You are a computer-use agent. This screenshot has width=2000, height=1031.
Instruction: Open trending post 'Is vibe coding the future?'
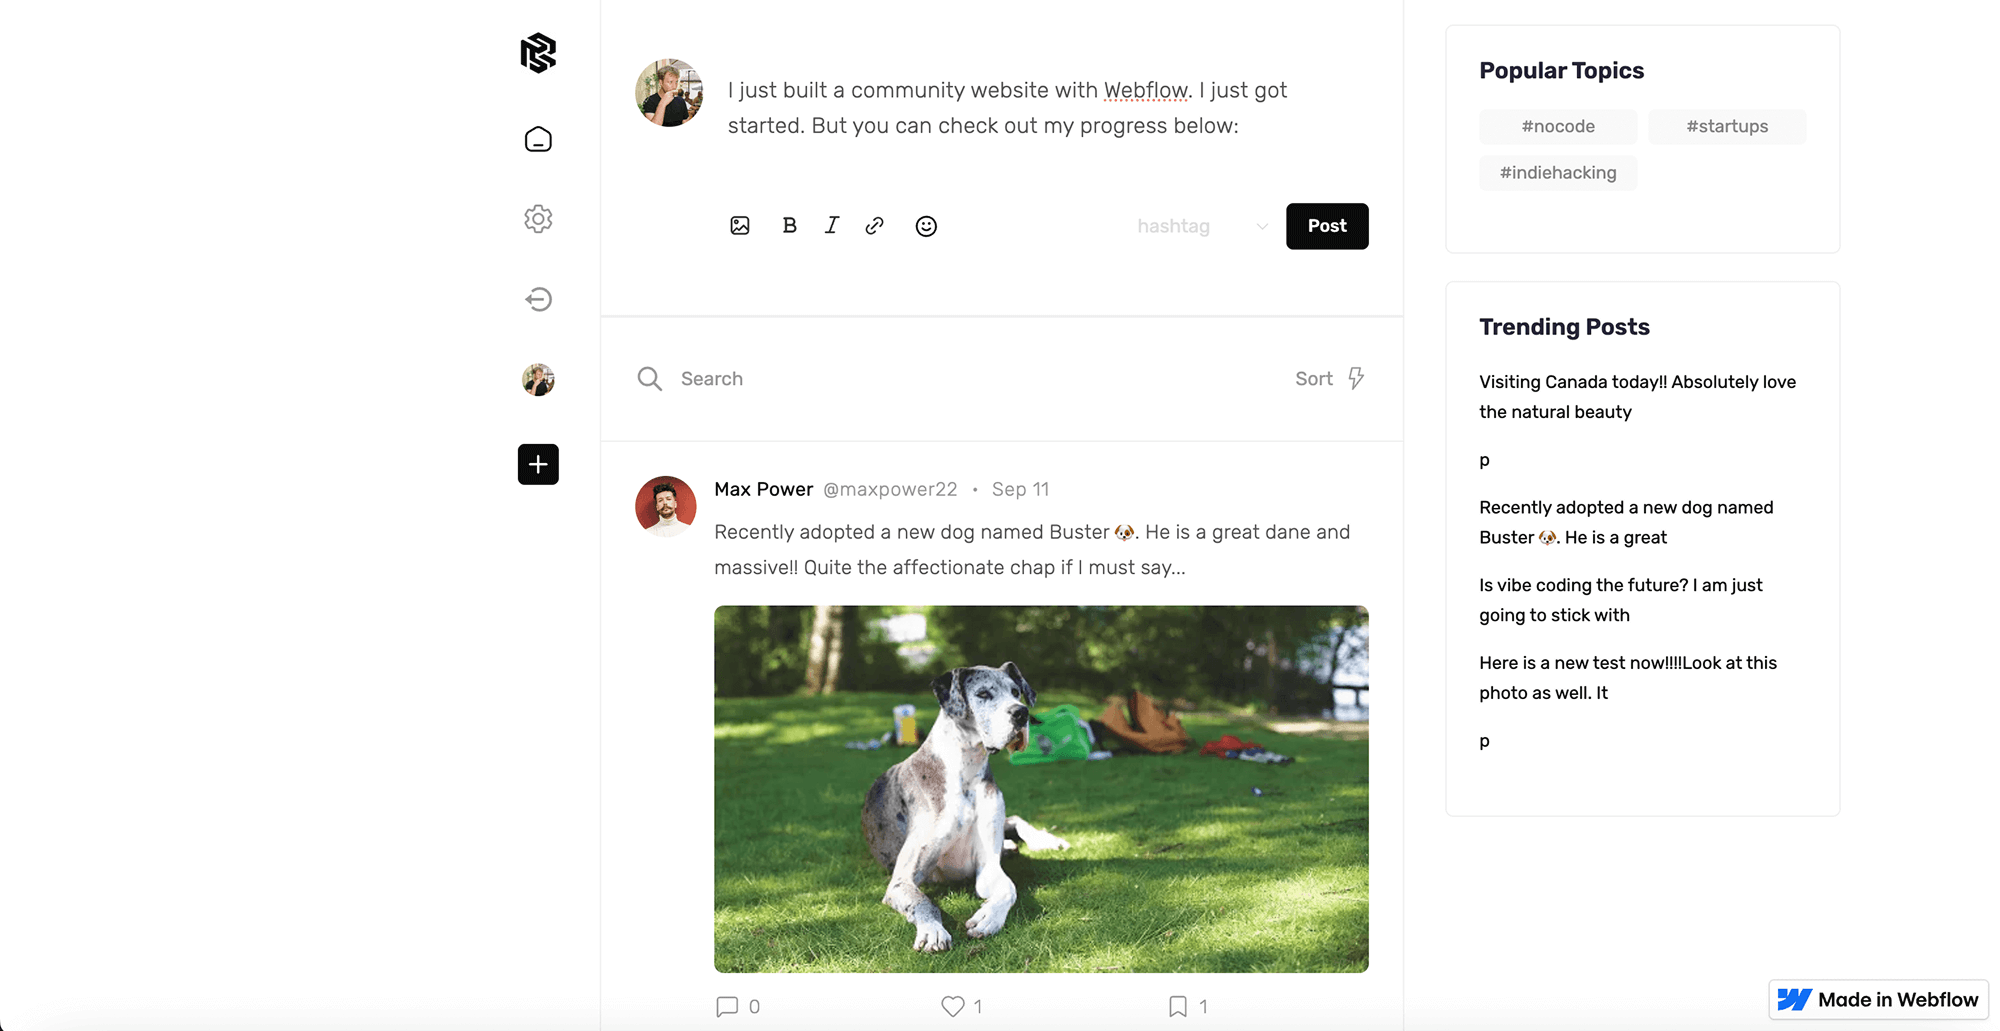coord(1620,600)
